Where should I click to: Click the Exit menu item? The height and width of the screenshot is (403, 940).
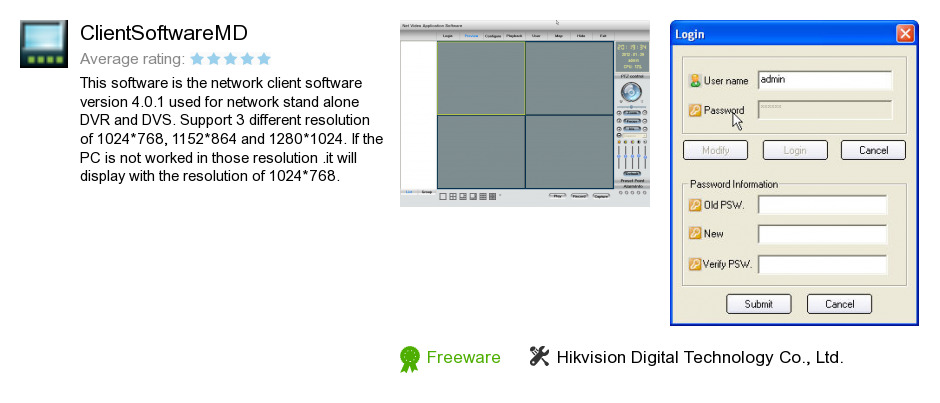(602, 36)
